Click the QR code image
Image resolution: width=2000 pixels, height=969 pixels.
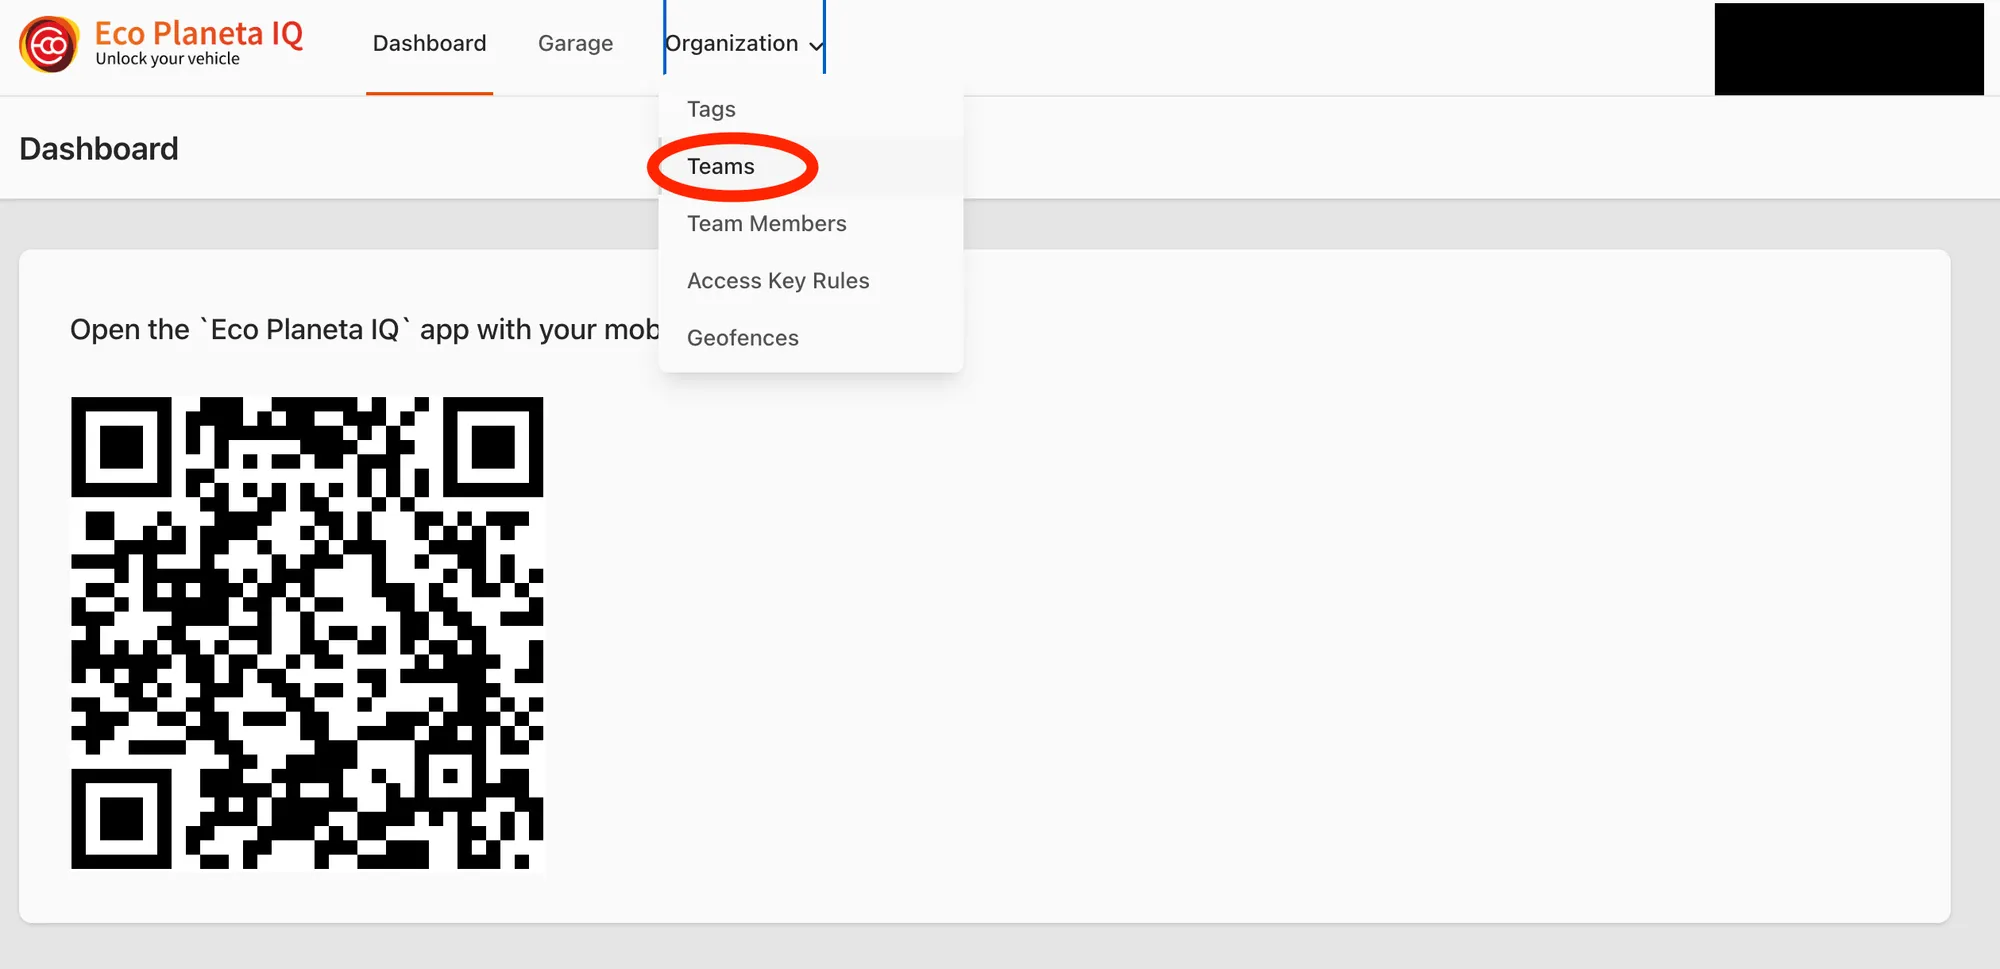(x=307, y=633)
